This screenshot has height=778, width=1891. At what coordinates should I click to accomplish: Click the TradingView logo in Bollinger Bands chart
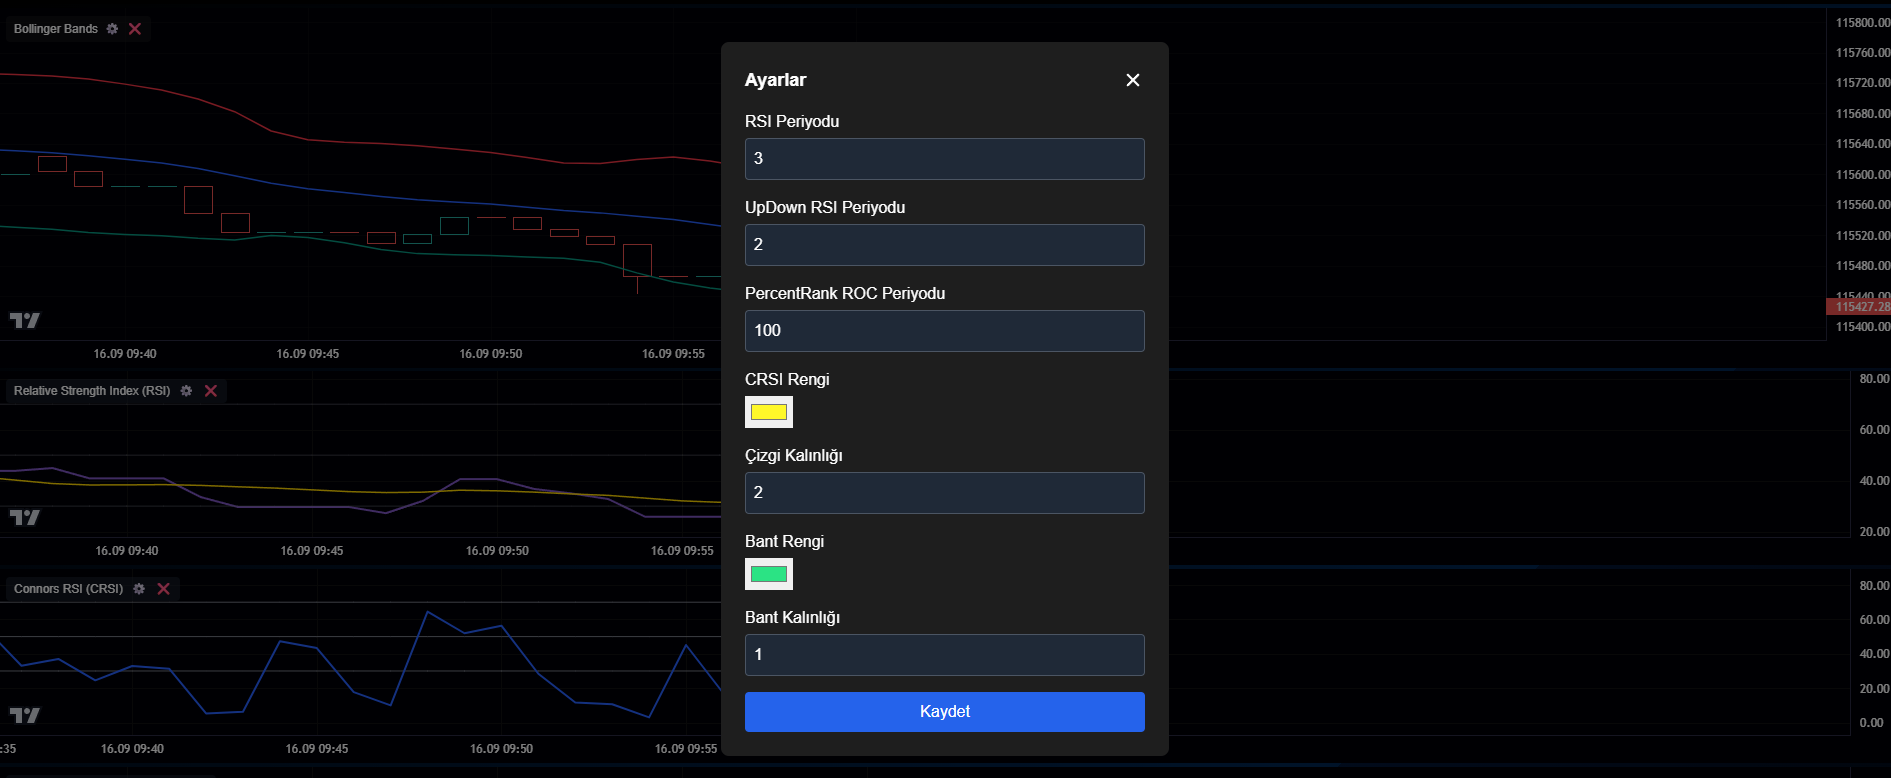25,320
